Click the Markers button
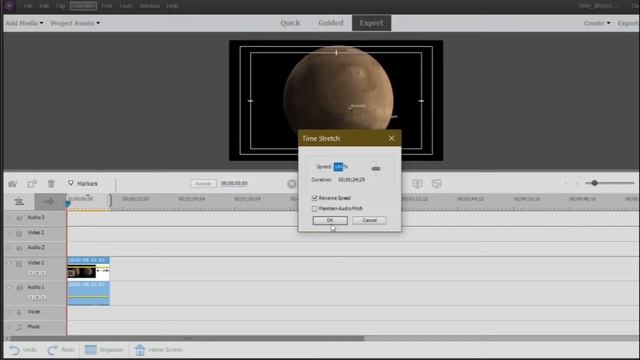 tap(83, 184)
